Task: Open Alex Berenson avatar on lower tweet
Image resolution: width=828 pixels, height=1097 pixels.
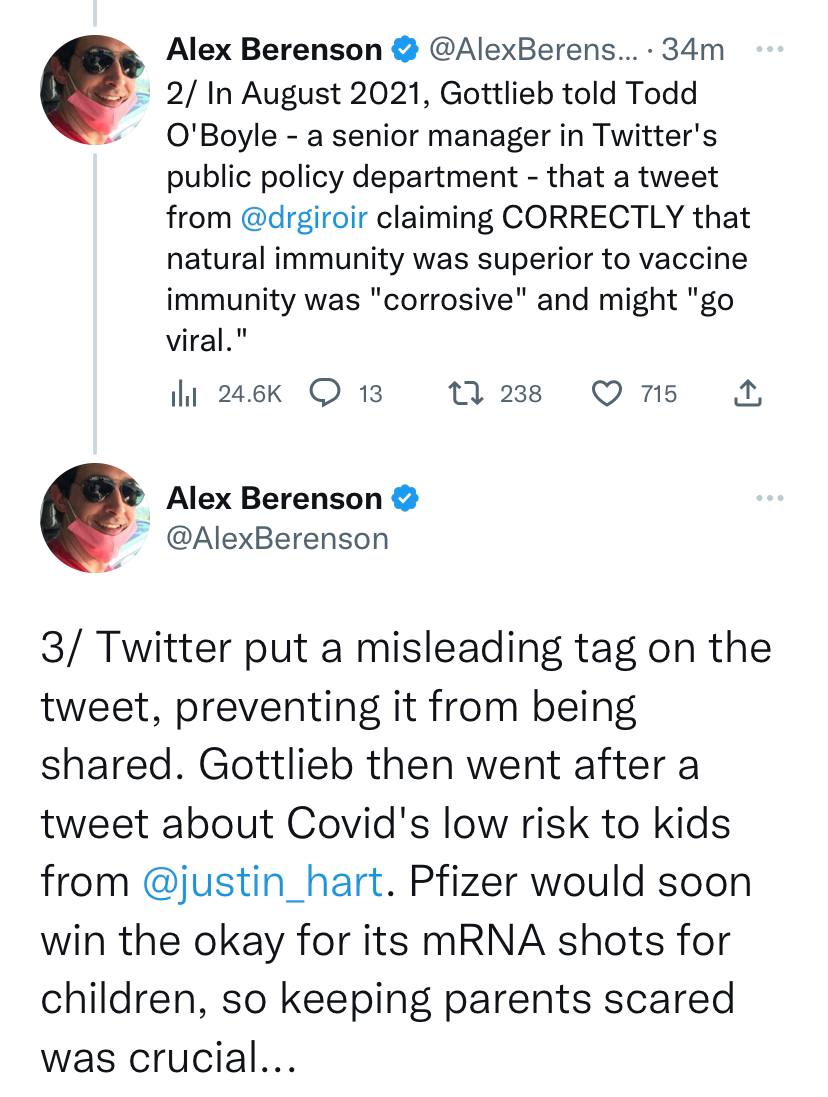Action: coord(95,518)
